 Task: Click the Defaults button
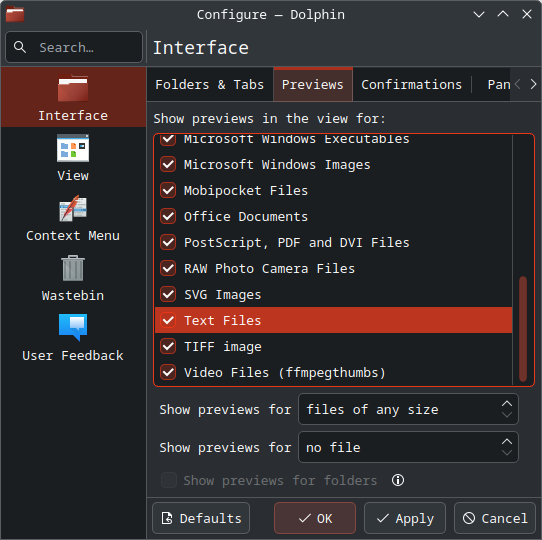click(201, 518)
